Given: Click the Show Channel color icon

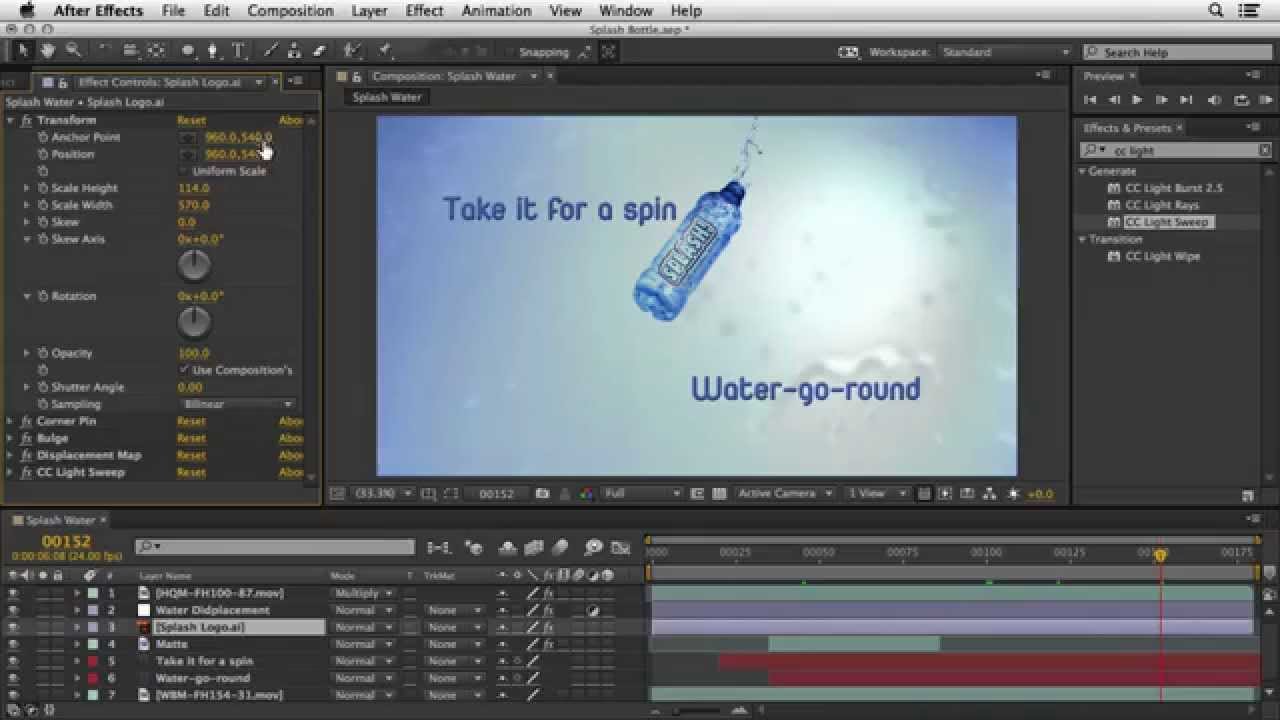Looking at the screenshot, I should [x=586, y=494].
